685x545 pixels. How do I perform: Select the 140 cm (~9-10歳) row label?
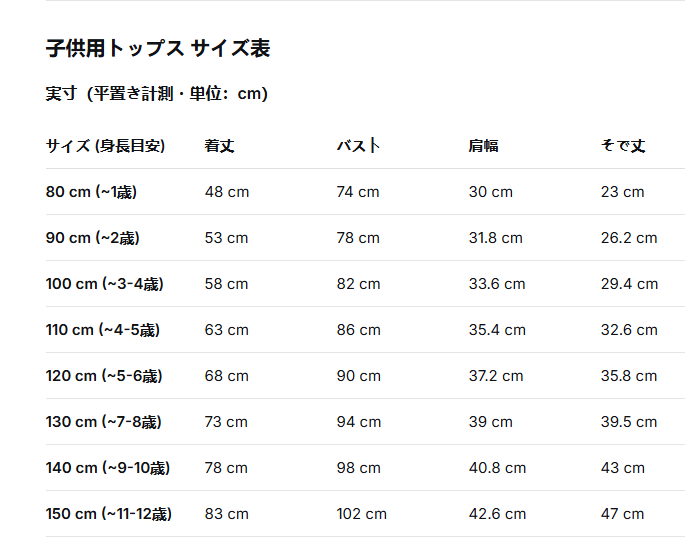108,468
